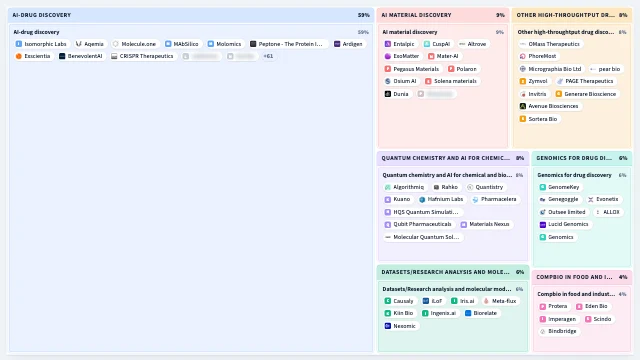Open Quantum Chemistry and AI category header
This screenshot has height=360, width=640.
[453, 158]
